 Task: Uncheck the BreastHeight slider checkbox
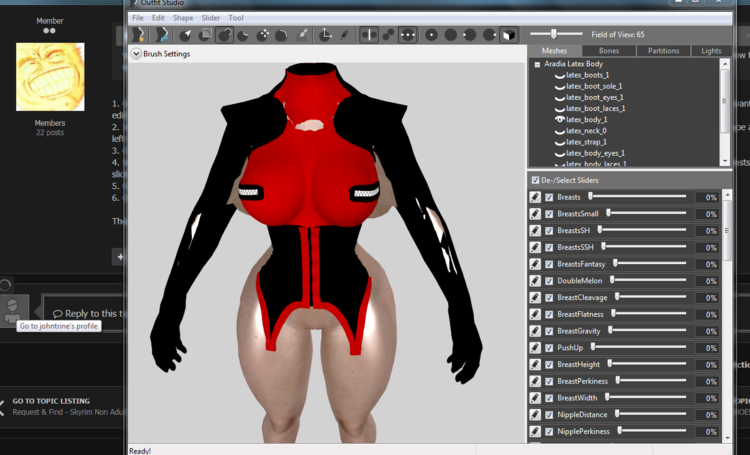click(x=549, y=365)
